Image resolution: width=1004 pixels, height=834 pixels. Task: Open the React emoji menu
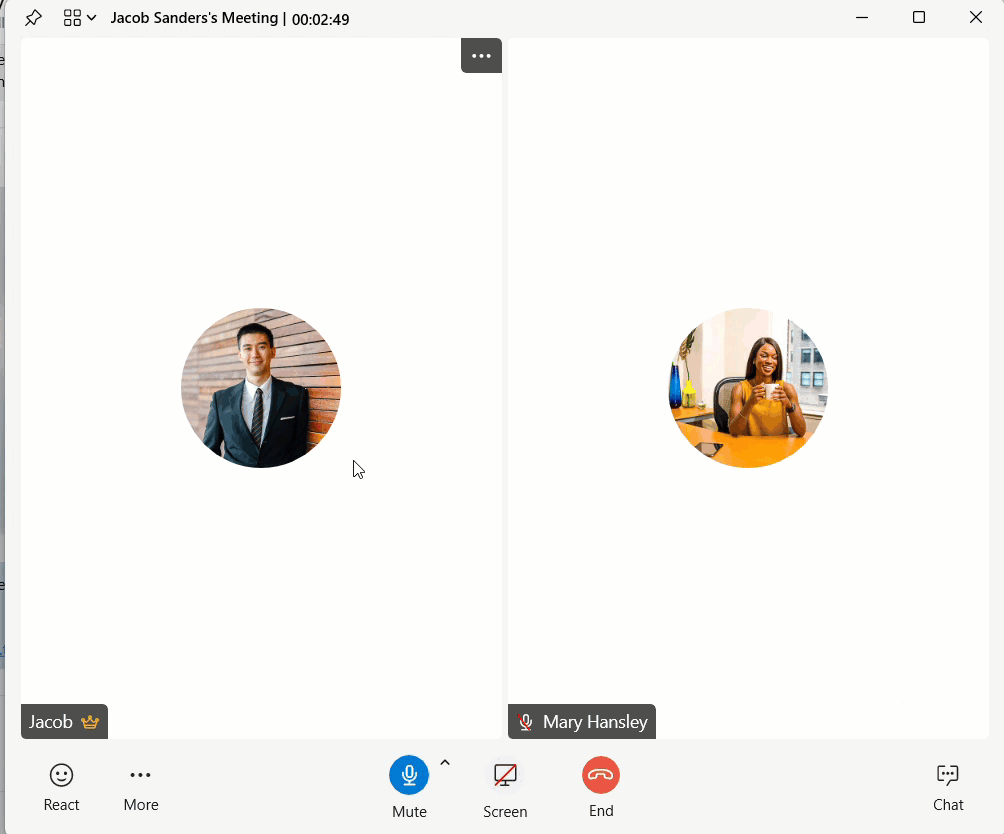[61, 787]
